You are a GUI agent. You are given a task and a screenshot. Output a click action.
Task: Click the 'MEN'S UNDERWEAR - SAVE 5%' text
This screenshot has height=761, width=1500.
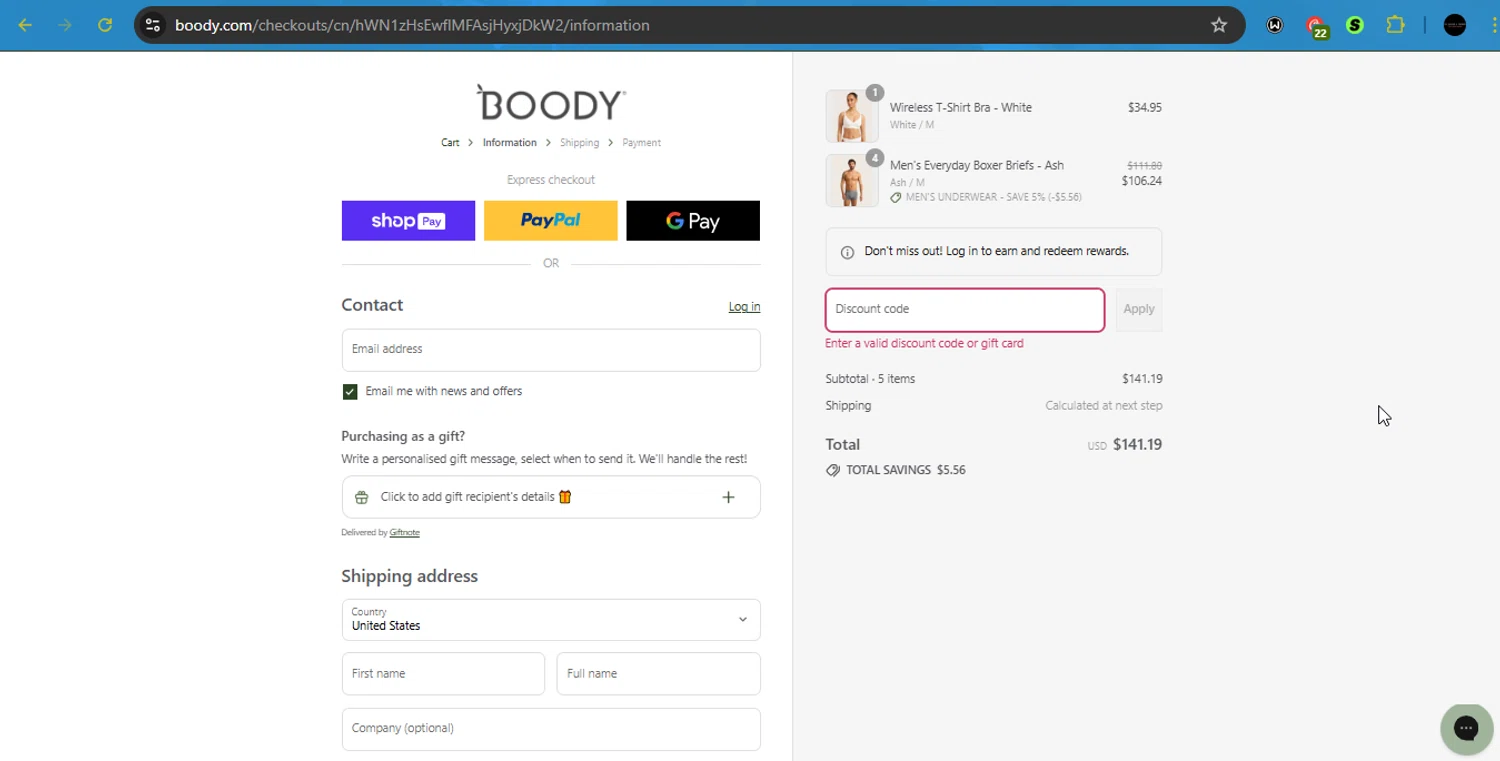[994, 198]
